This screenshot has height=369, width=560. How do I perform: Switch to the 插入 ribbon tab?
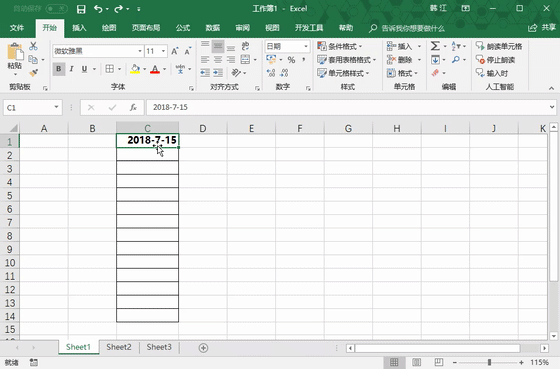79,28
